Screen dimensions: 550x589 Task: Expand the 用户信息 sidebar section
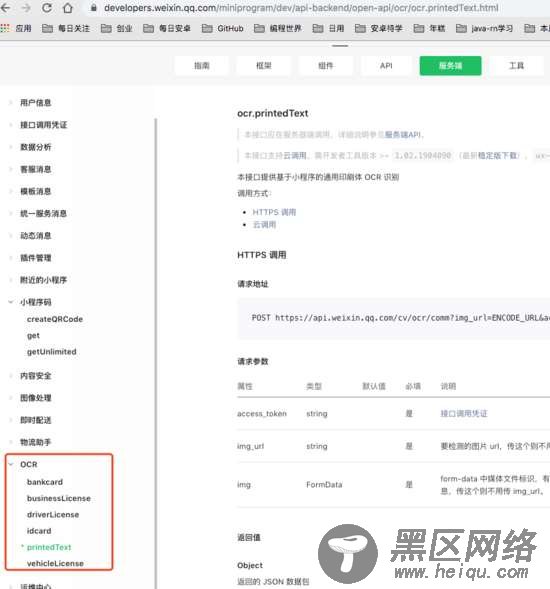(x=35, y=103)
